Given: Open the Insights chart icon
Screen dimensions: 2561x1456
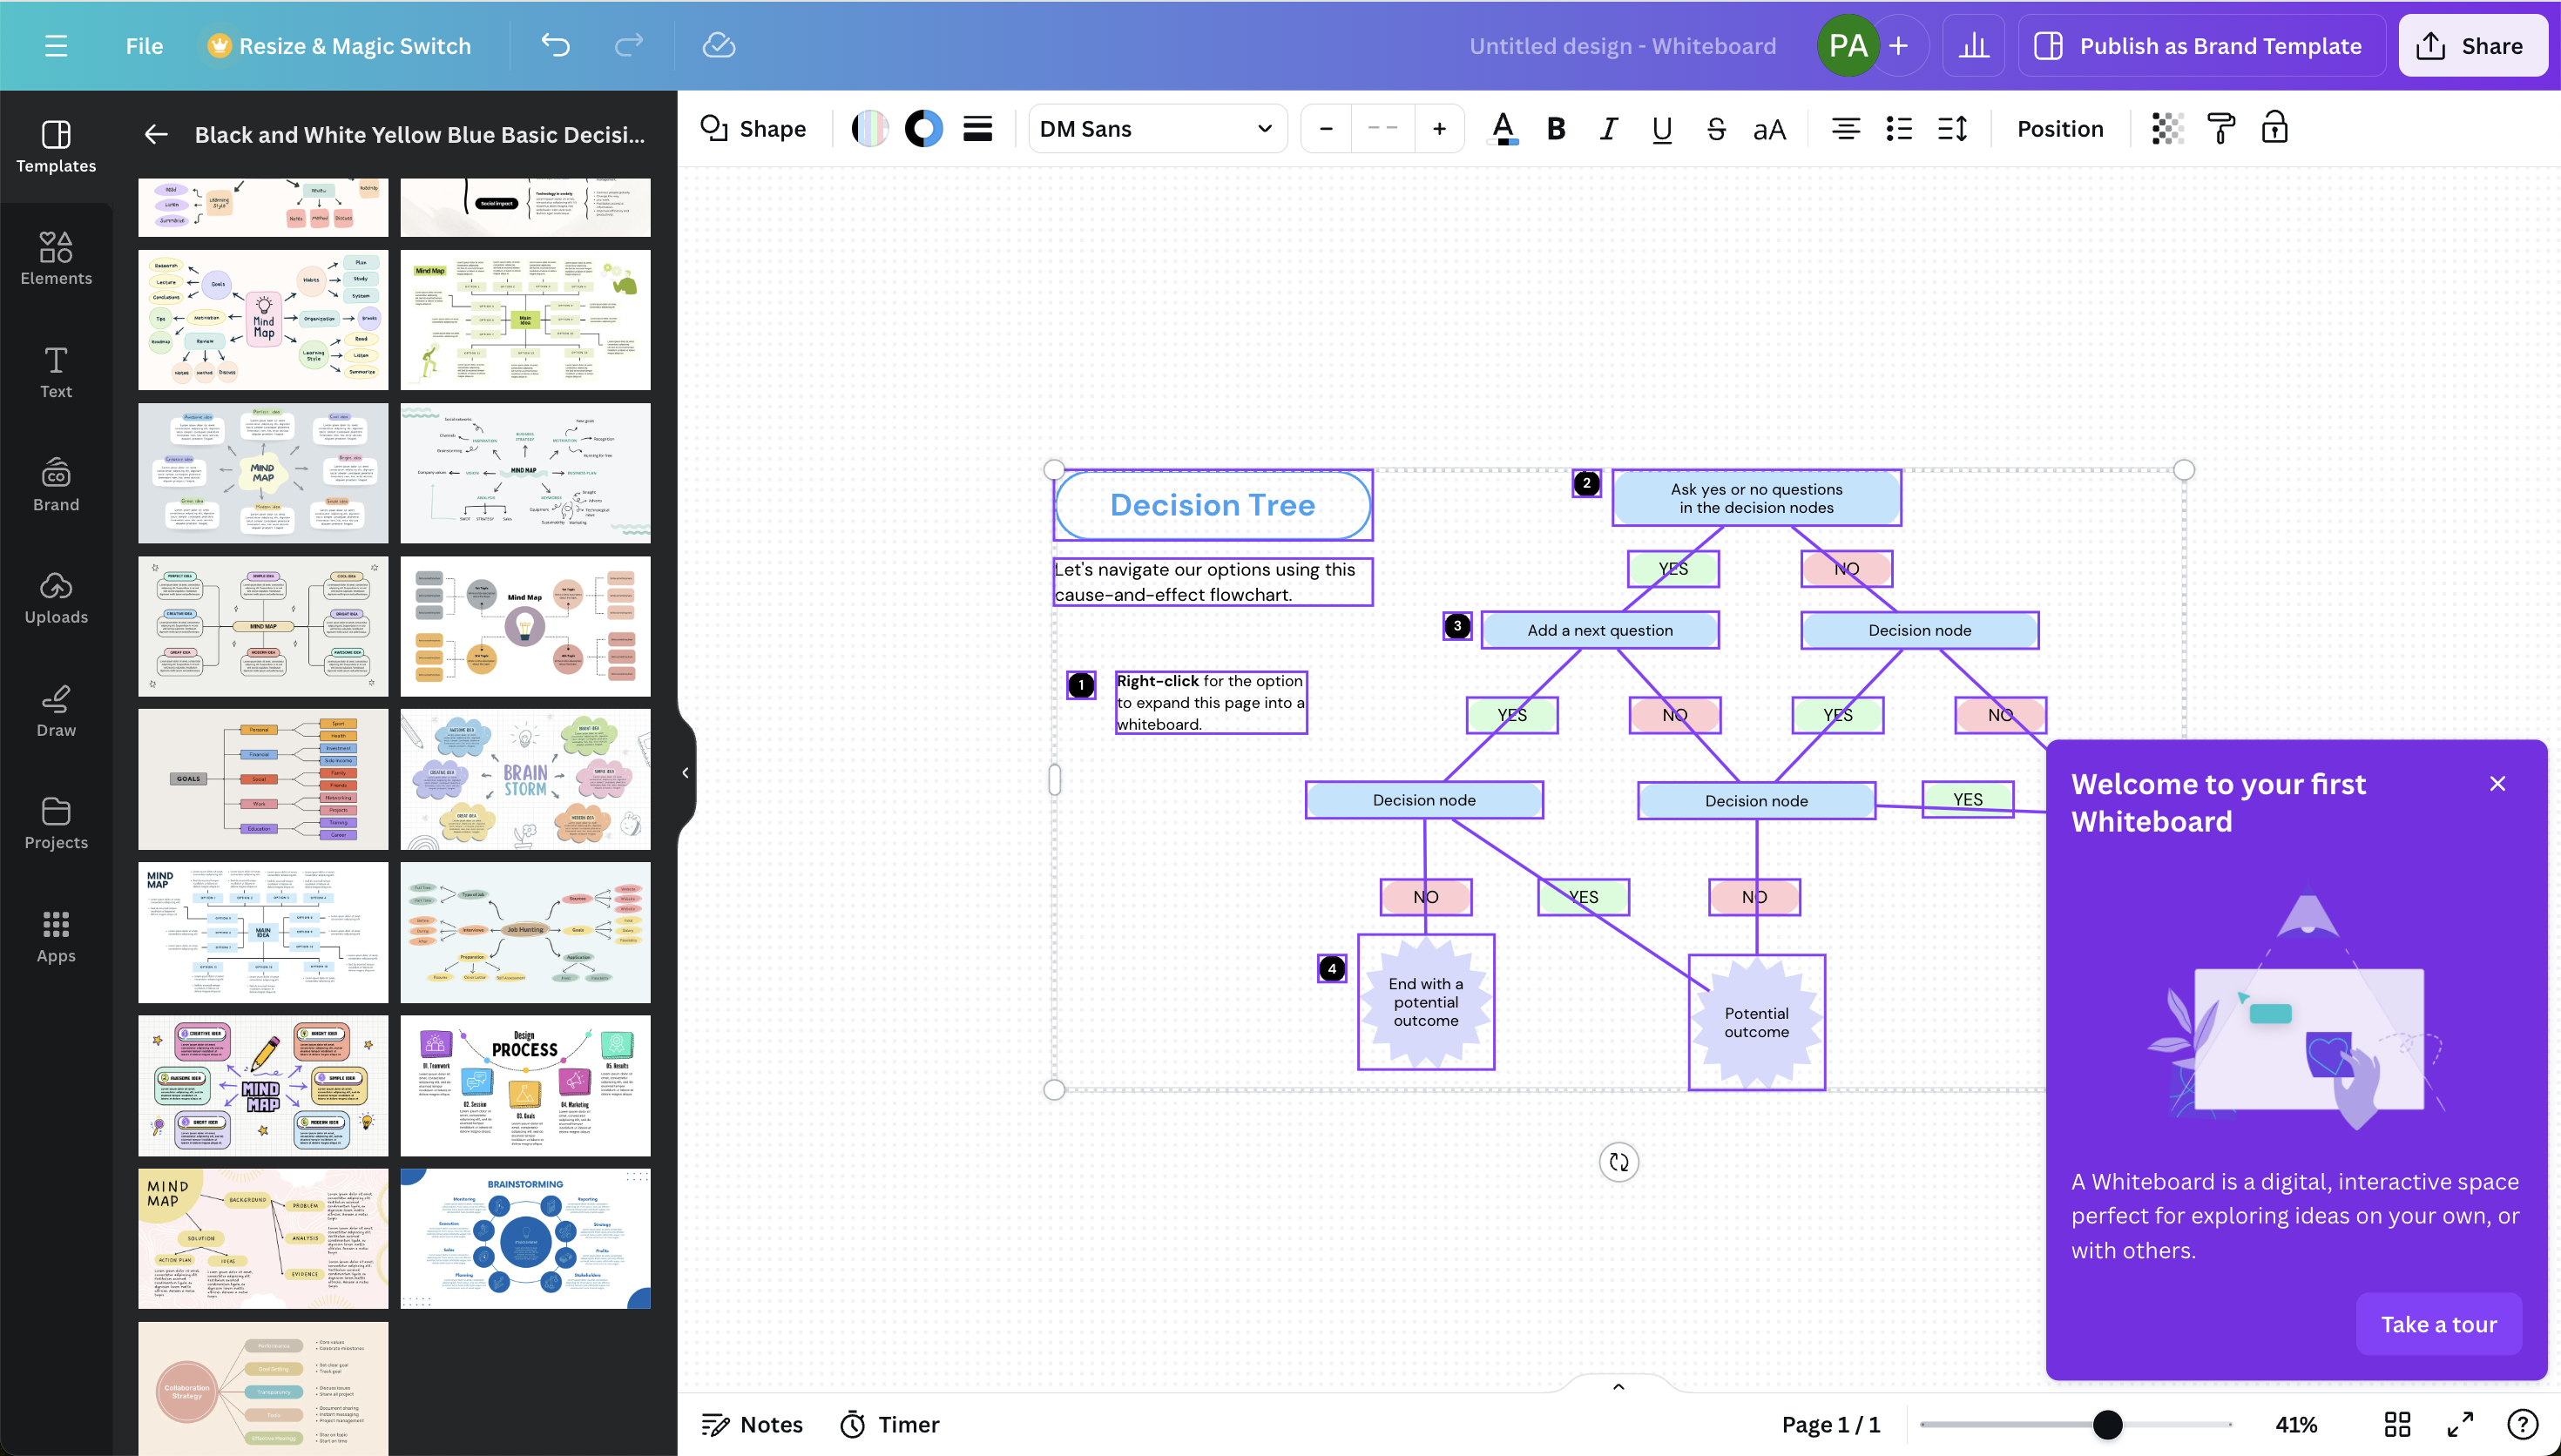Looking at the screenshot, I should (1973, 46).
